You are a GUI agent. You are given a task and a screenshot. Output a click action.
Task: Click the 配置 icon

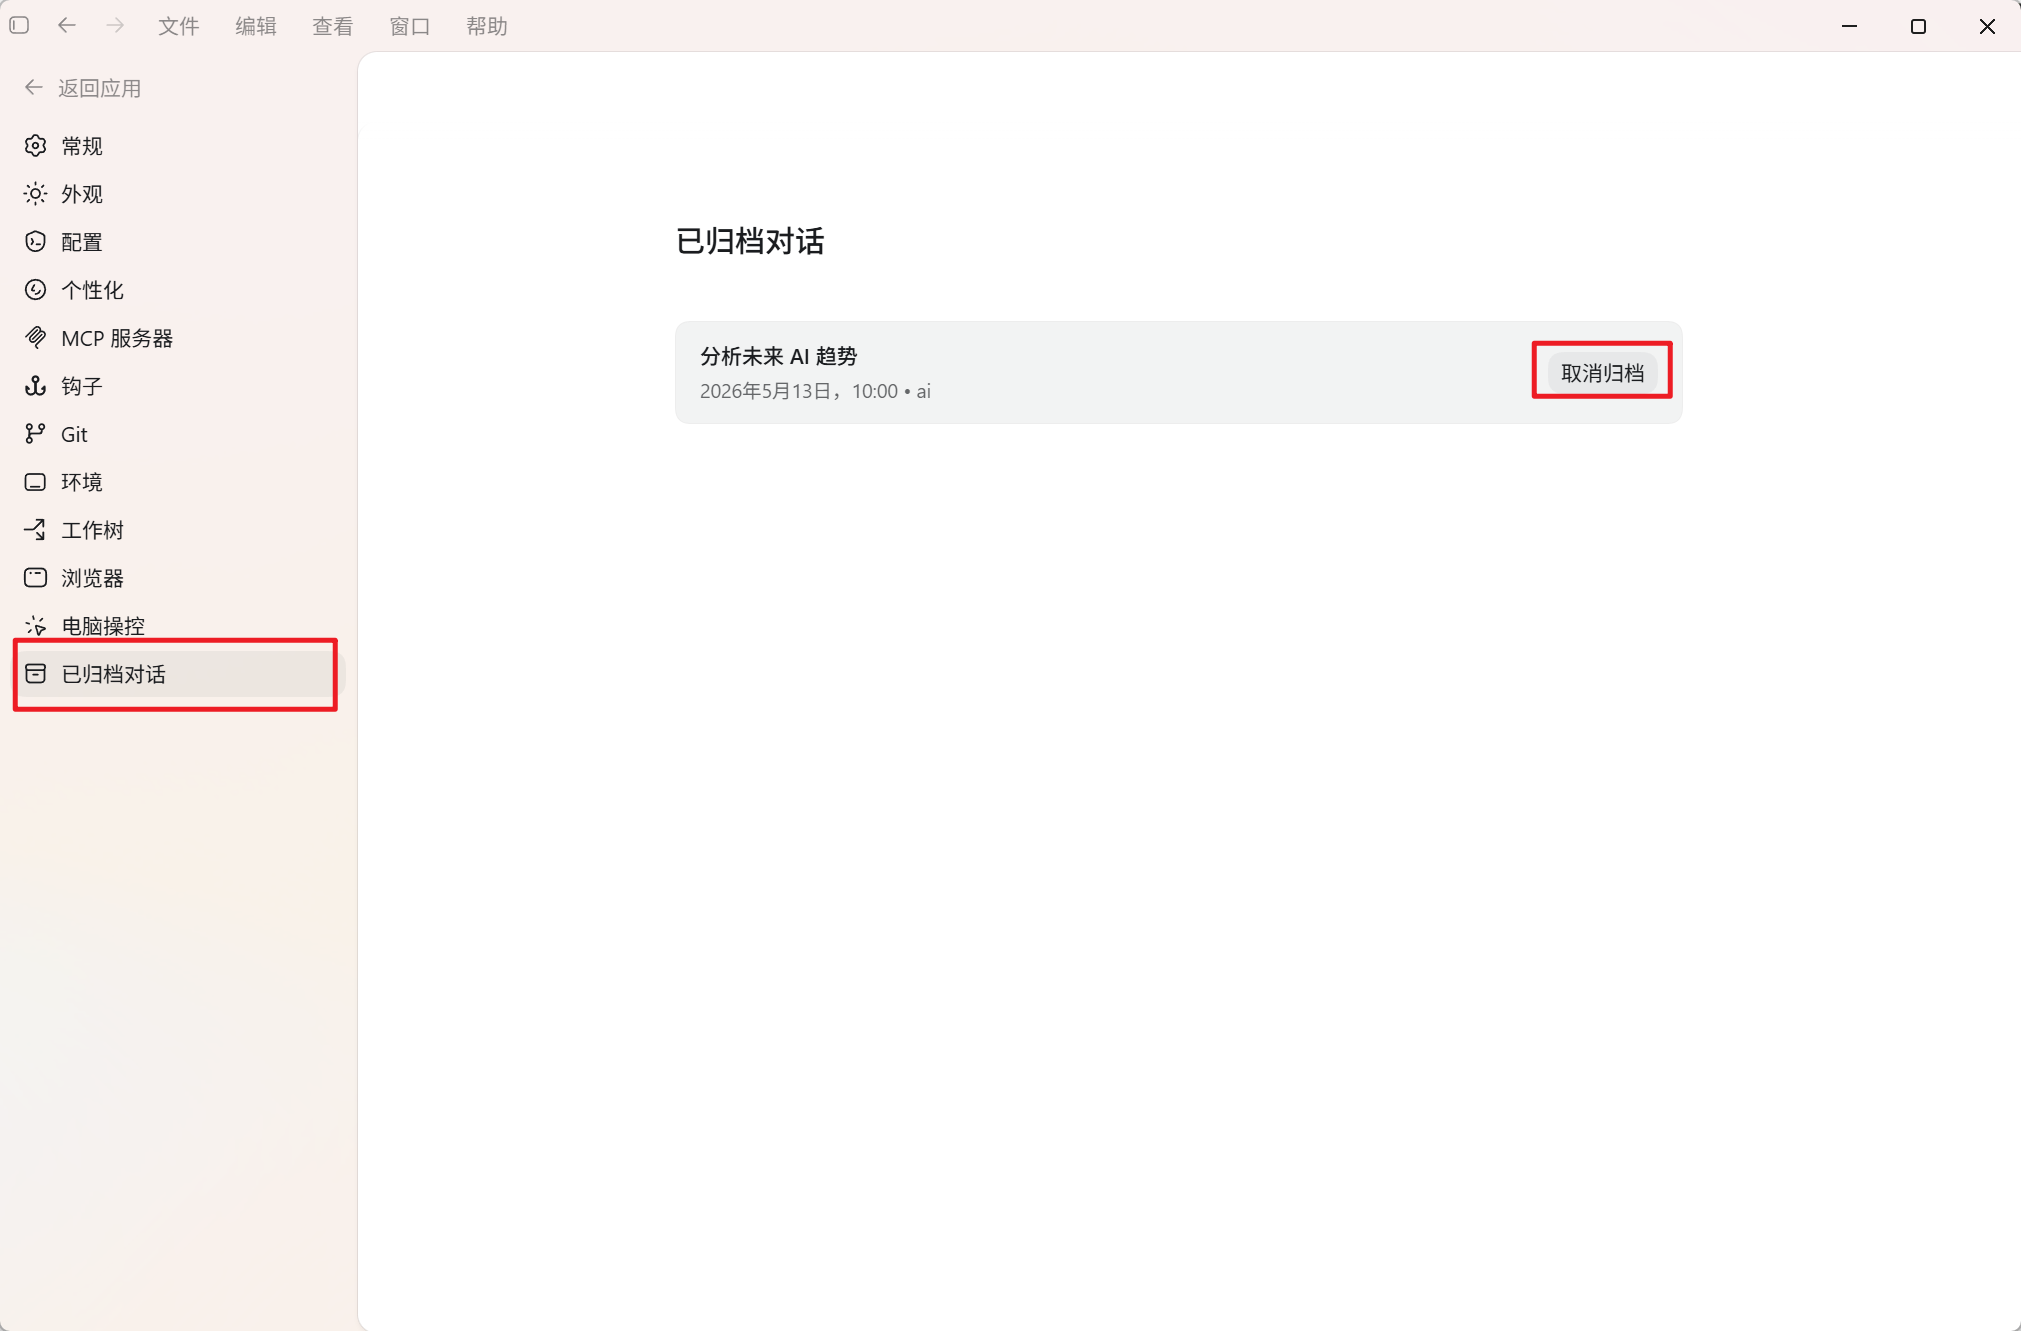(x=35, y=242)
